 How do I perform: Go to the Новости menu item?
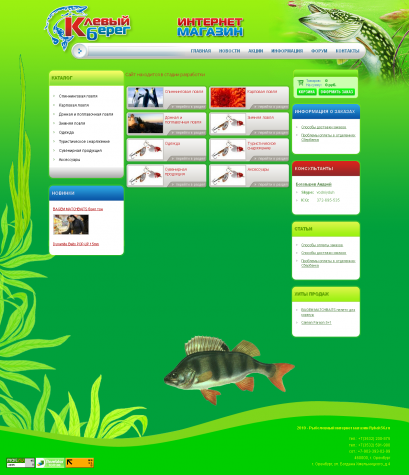pos(229,51)
